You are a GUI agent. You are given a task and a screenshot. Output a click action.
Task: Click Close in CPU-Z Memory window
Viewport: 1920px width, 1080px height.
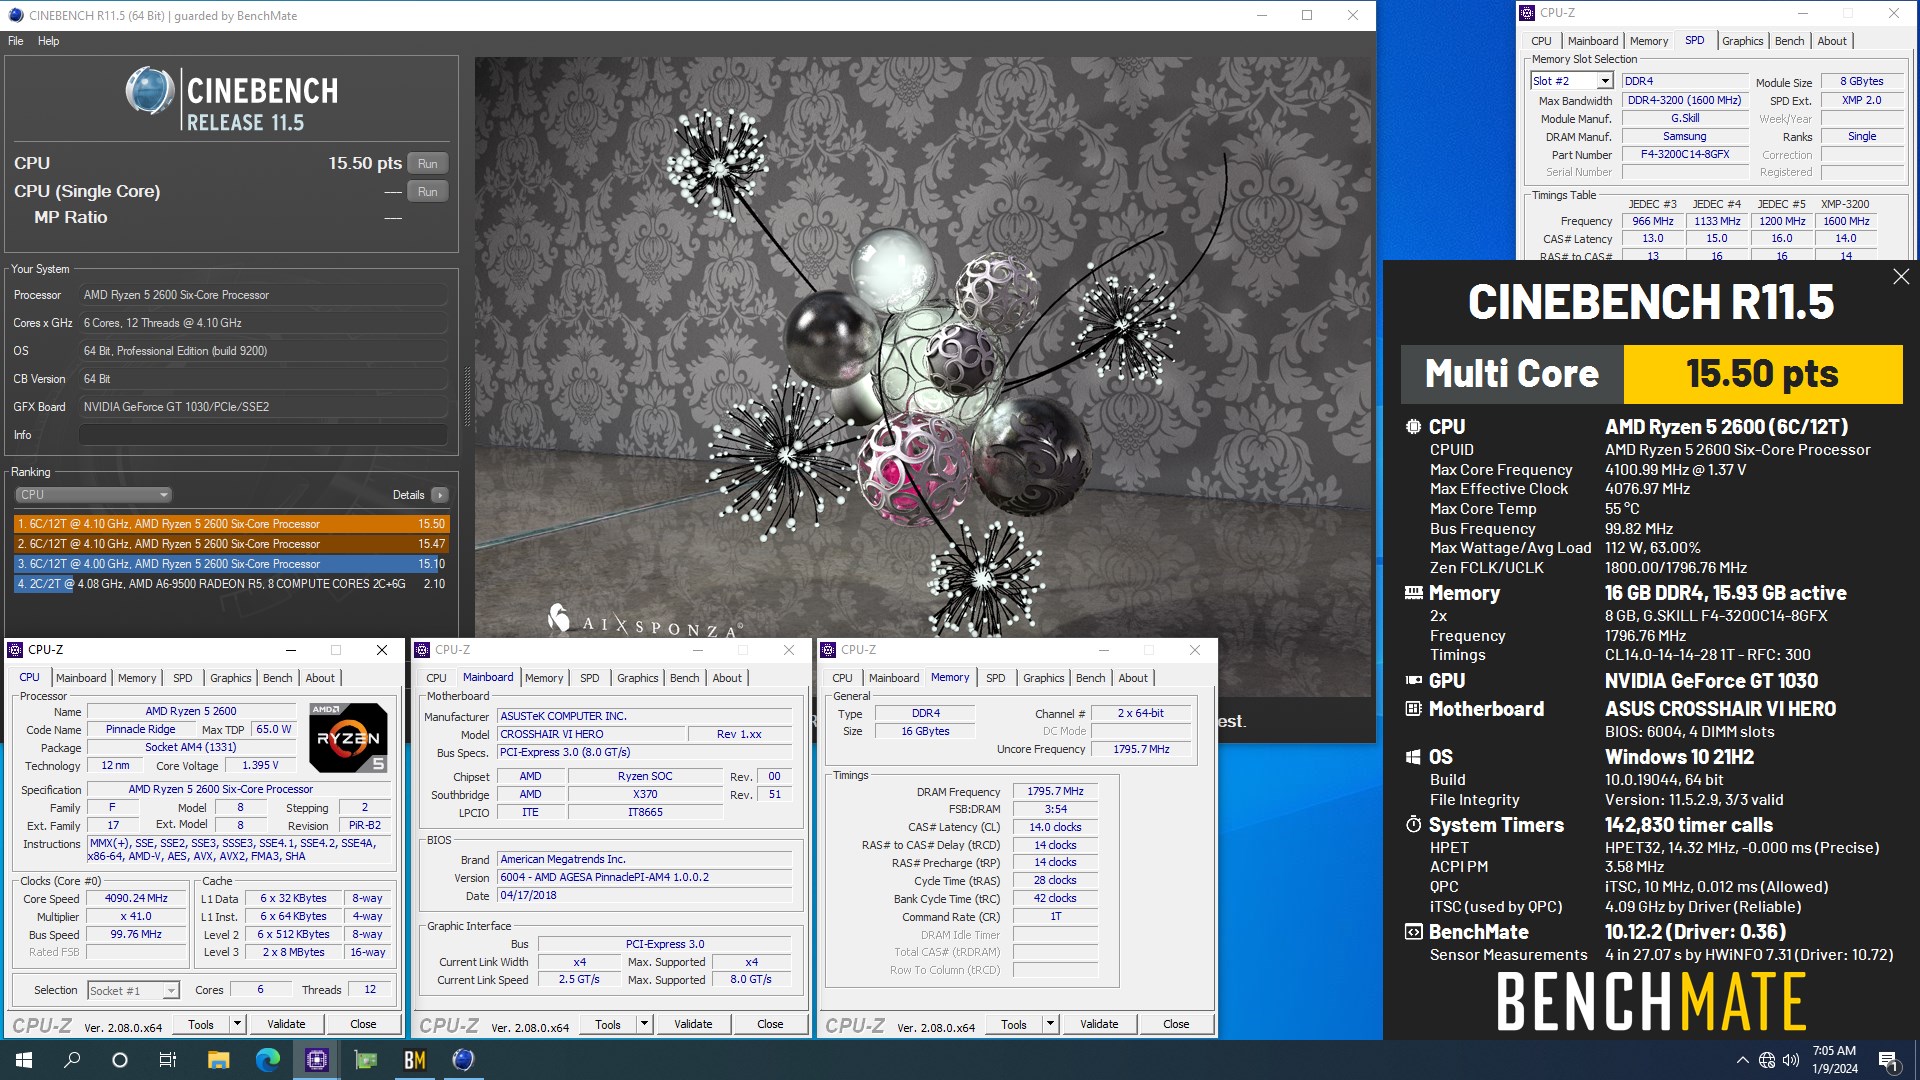1176,1024
